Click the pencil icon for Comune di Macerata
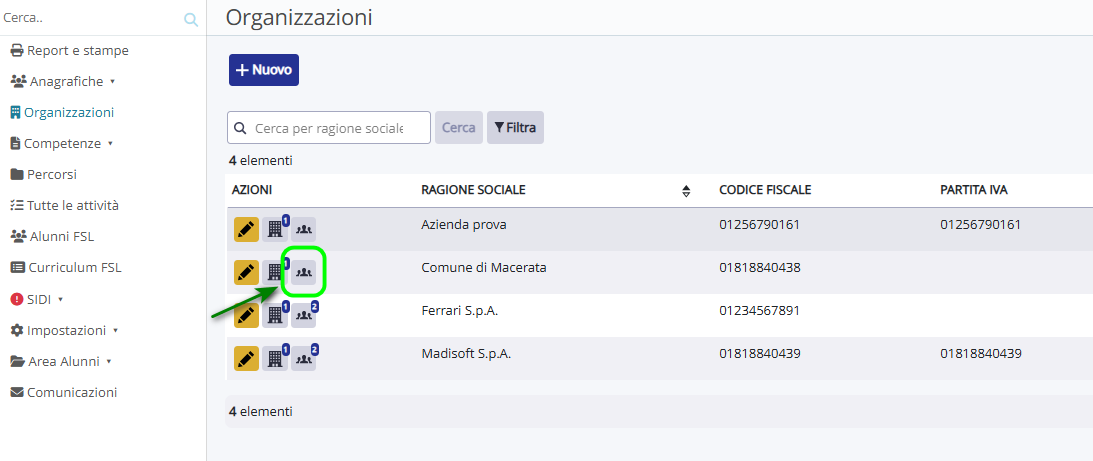1093x461 pixels. point(246,272)
